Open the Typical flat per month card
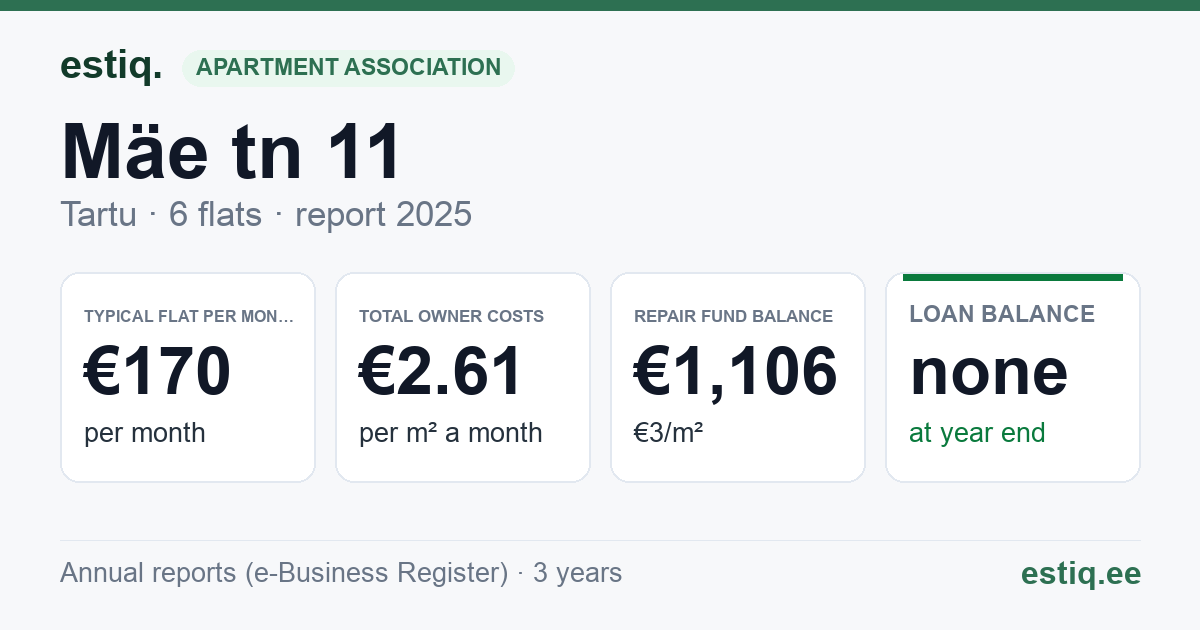 click(188, 377)
